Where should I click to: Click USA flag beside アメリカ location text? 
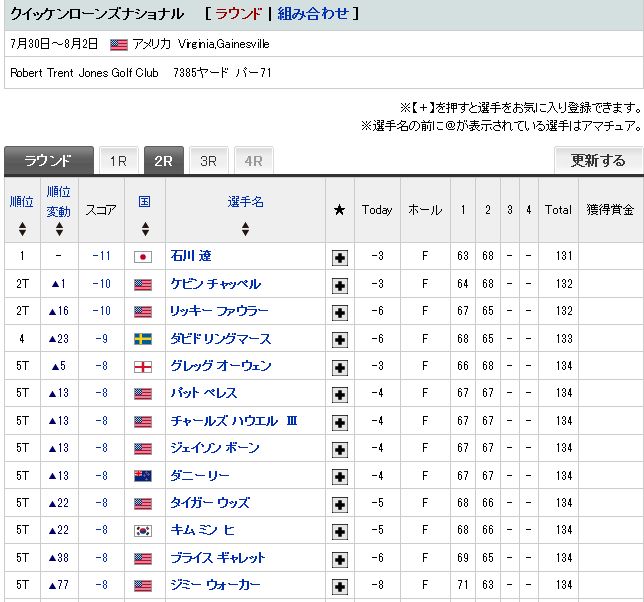(119, 44)
